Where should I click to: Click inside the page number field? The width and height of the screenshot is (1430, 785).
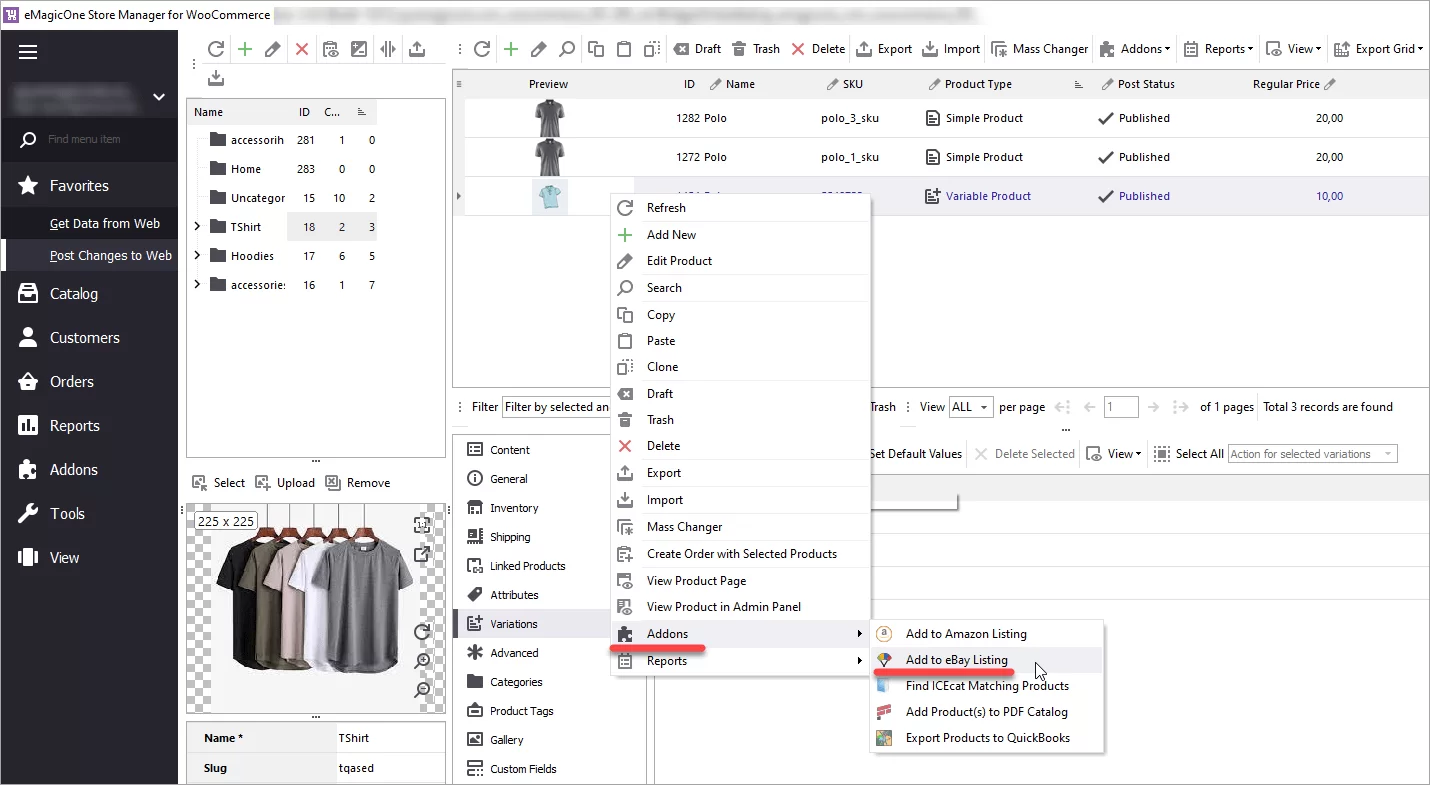pyautogui.click(x=1120, y=407)
